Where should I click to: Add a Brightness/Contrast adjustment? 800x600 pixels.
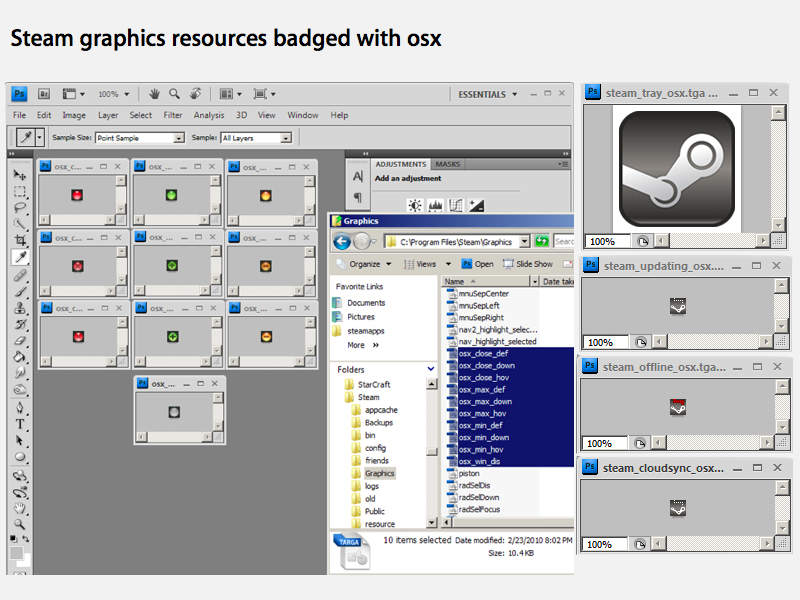click(x=415, y=206)
